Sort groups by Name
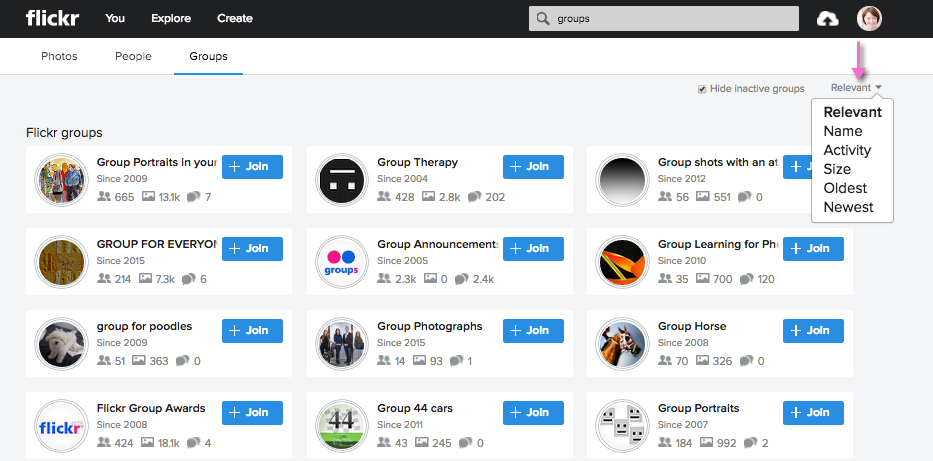 (843, 131)
